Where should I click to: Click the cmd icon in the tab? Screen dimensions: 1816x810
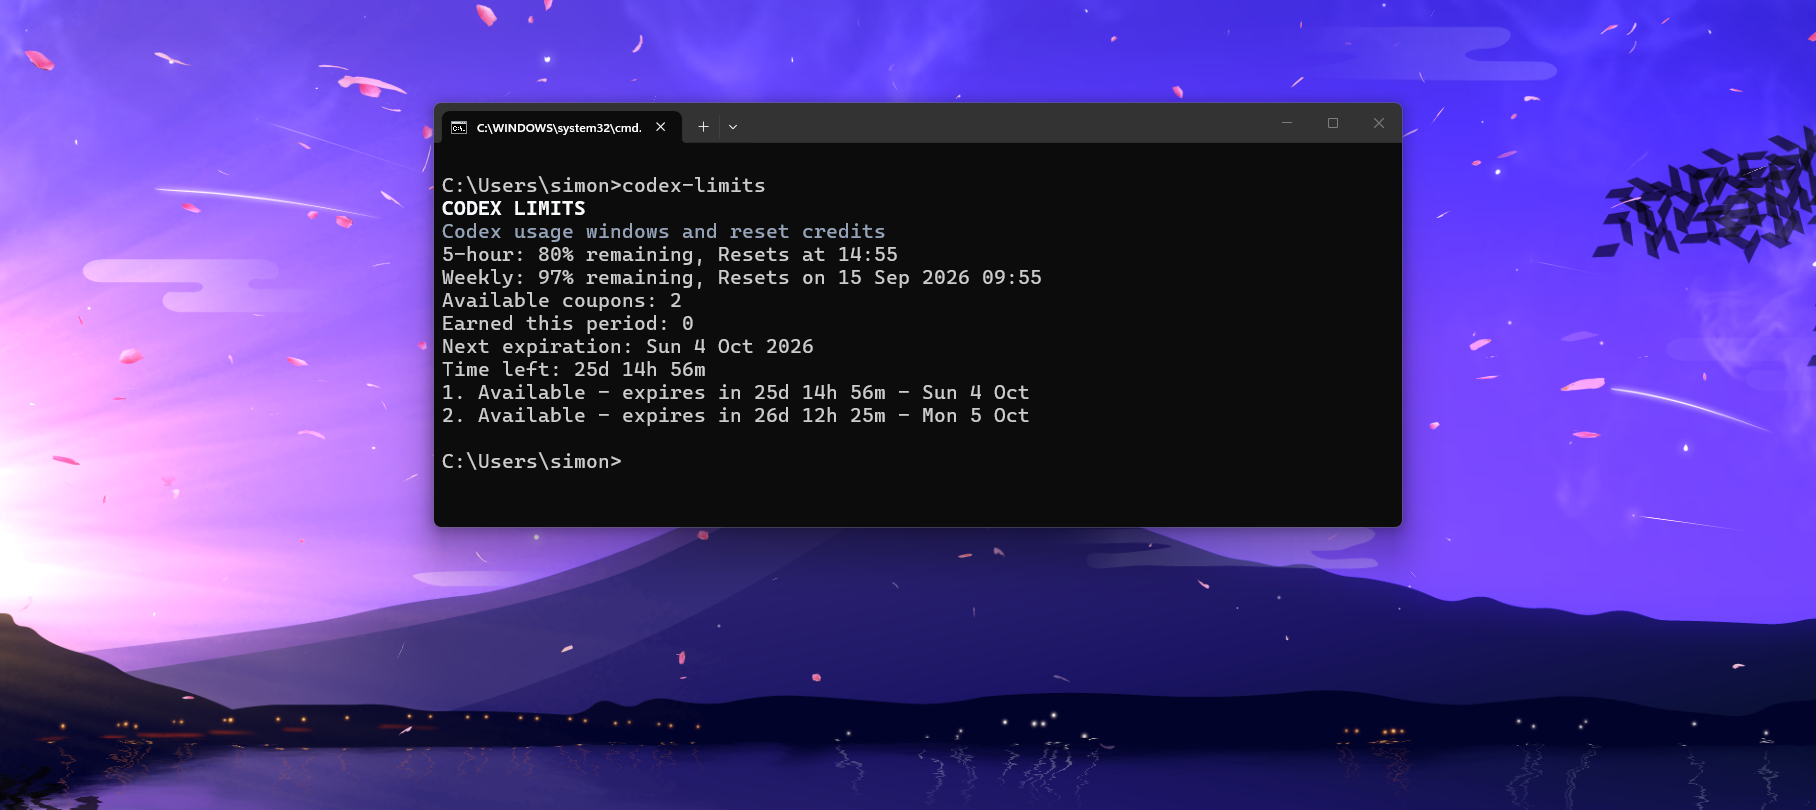(x=459, y=127)
